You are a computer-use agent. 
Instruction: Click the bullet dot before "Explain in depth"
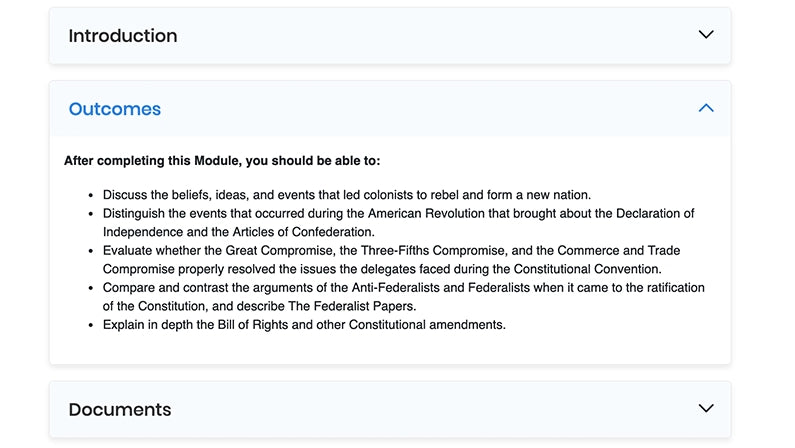click(91, 325)
